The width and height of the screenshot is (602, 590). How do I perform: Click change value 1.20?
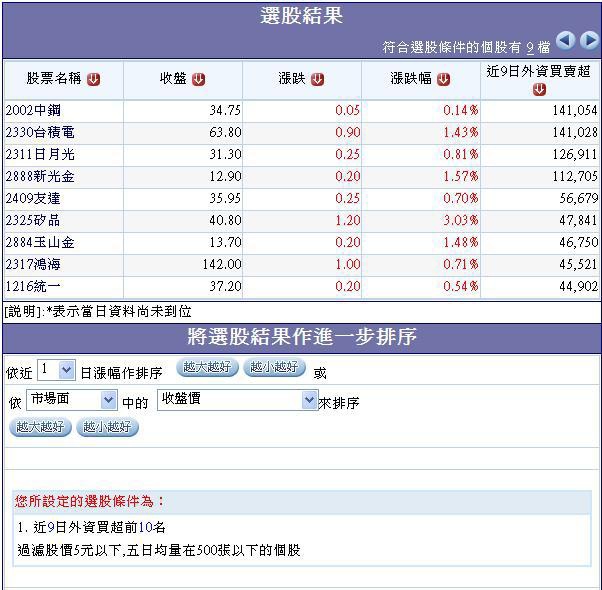pos(347,220)
